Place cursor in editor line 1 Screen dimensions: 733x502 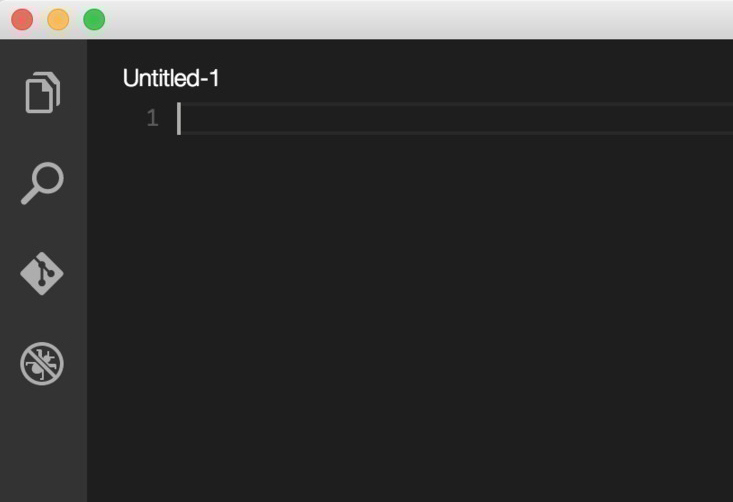point(456,118)
